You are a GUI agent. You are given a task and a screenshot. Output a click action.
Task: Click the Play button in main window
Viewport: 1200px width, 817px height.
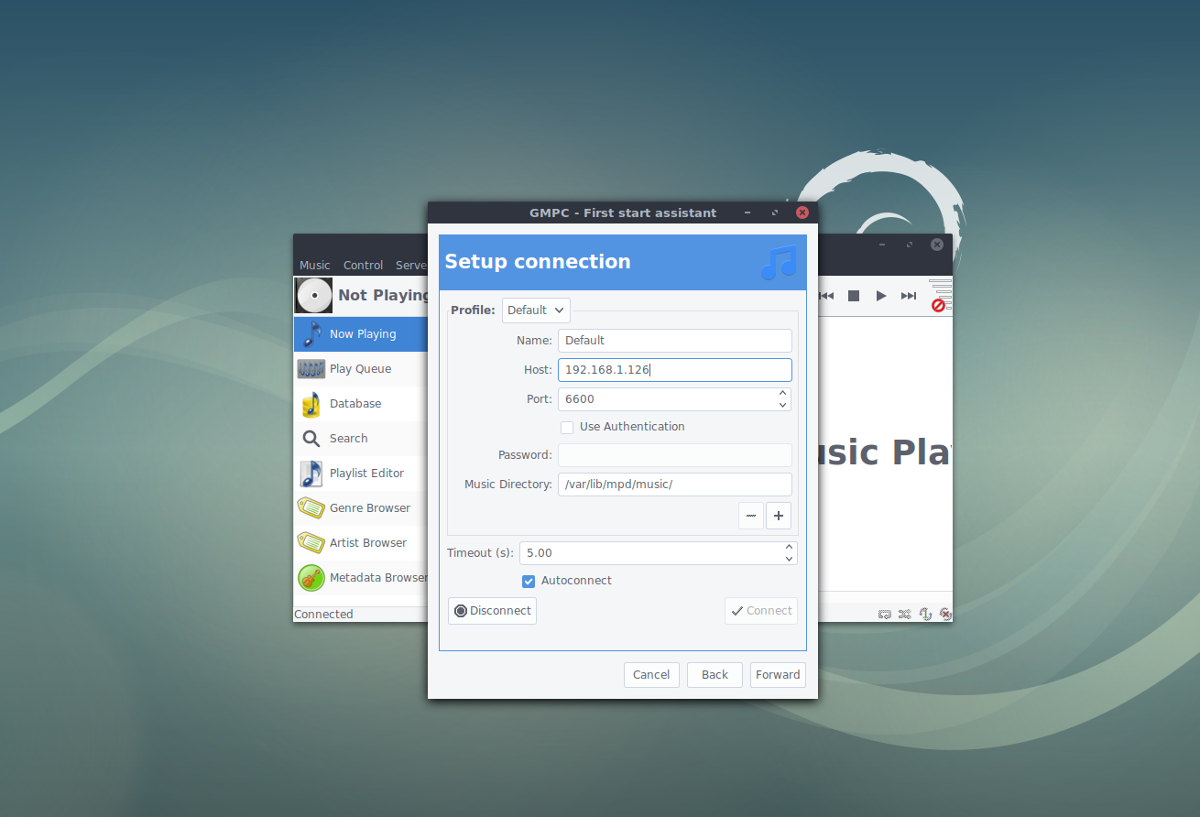click(x=881, y=296)
